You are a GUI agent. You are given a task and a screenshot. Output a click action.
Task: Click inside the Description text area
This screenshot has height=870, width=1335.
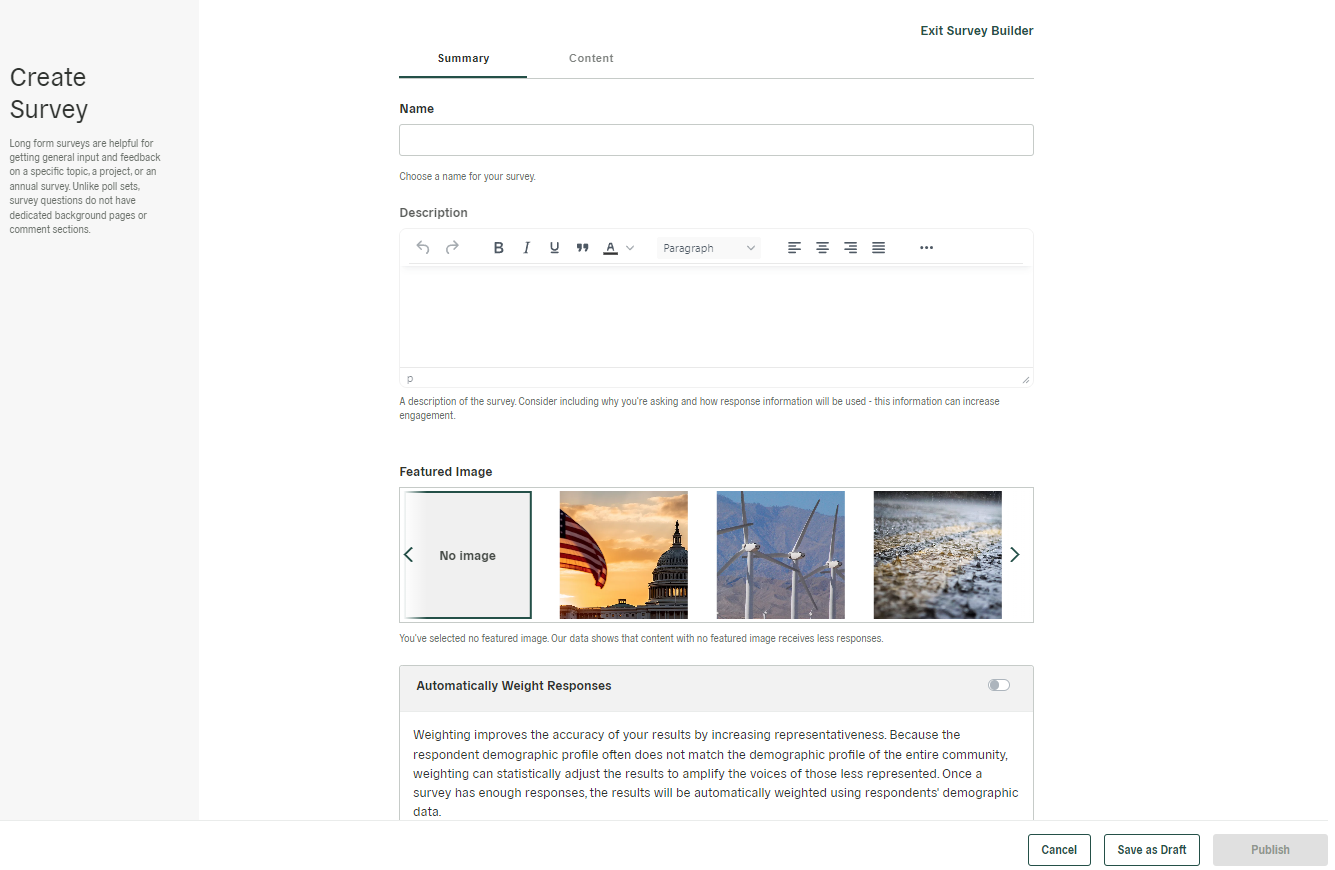pyautogui.click(x=716, y=317)
